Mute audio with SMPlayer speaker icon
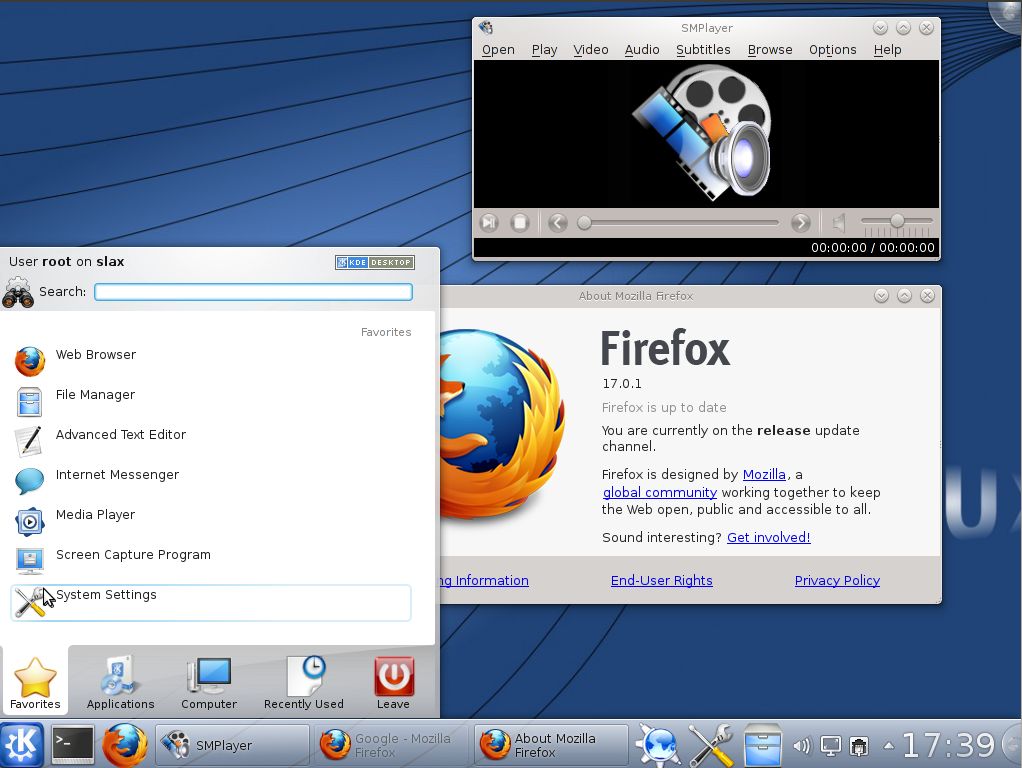 pyautogui.click(x=840, y=223)
